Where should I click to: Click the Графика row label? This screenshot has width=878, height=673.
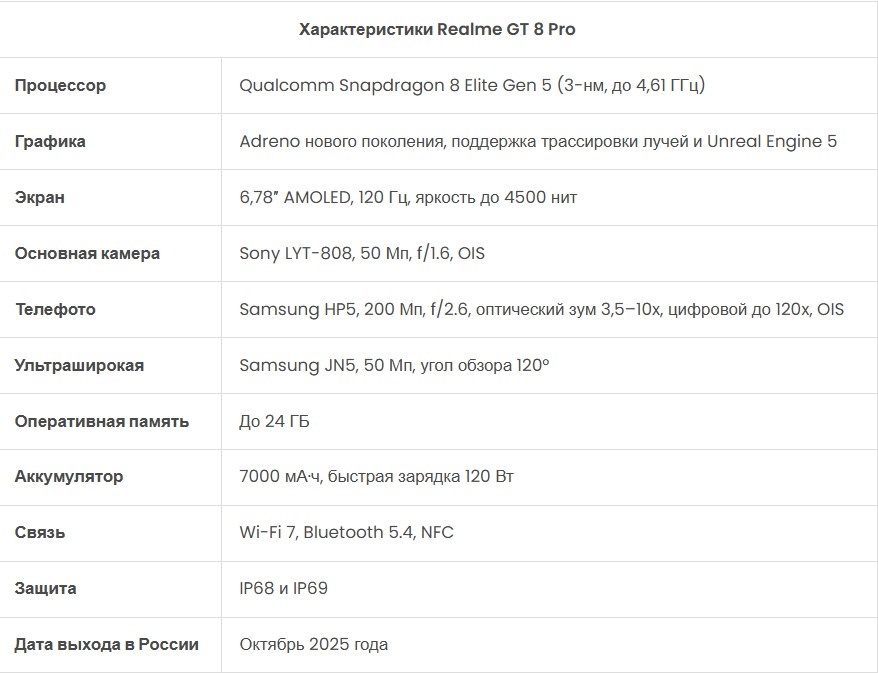pyautogui.click(x=50, y=141)
